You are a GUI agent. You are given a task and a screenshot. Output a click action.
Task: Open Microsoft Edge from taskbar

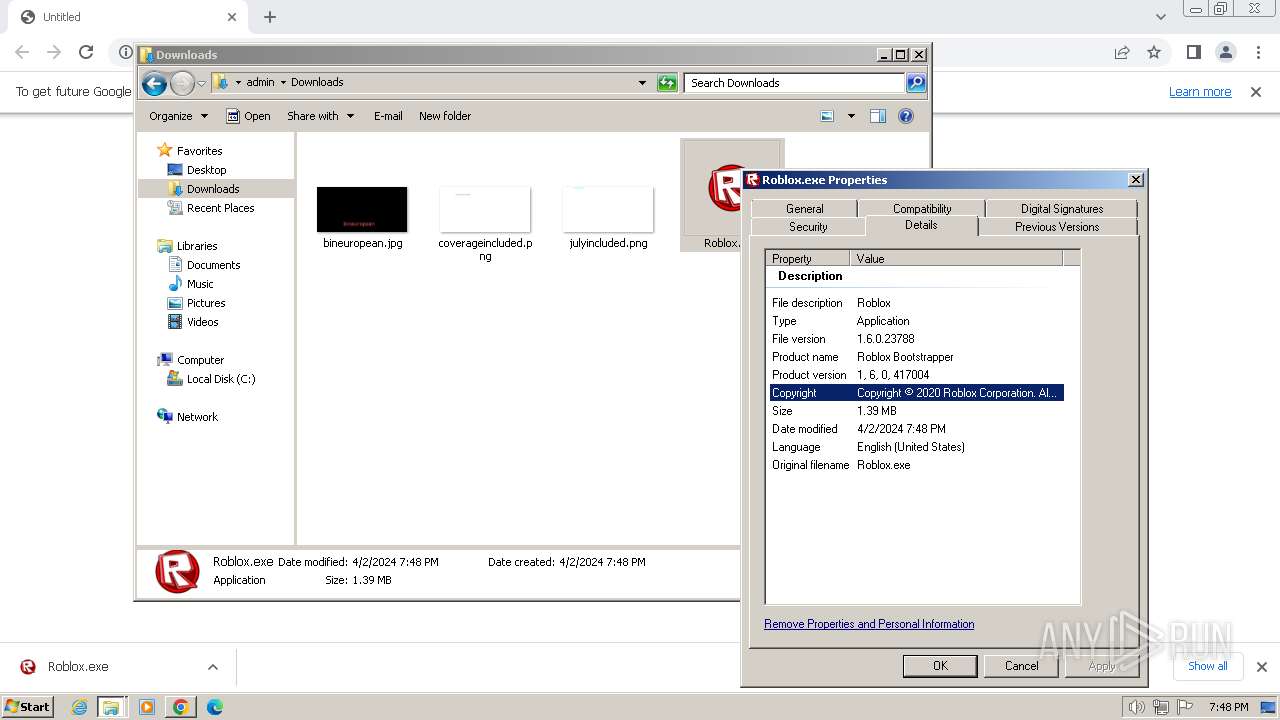tap(214, 707)
